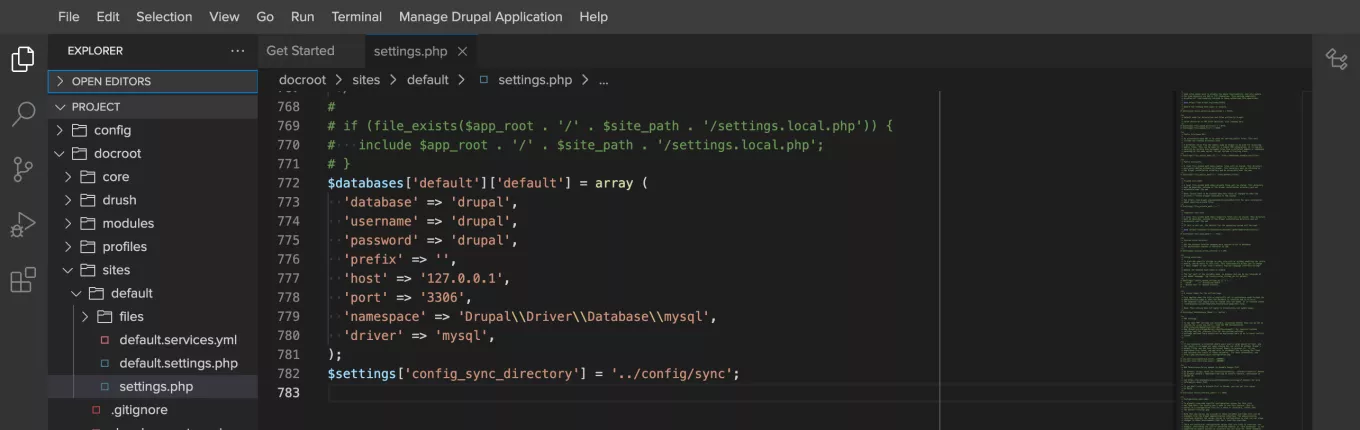Open default.settings.php file

[x=178, y=363]
